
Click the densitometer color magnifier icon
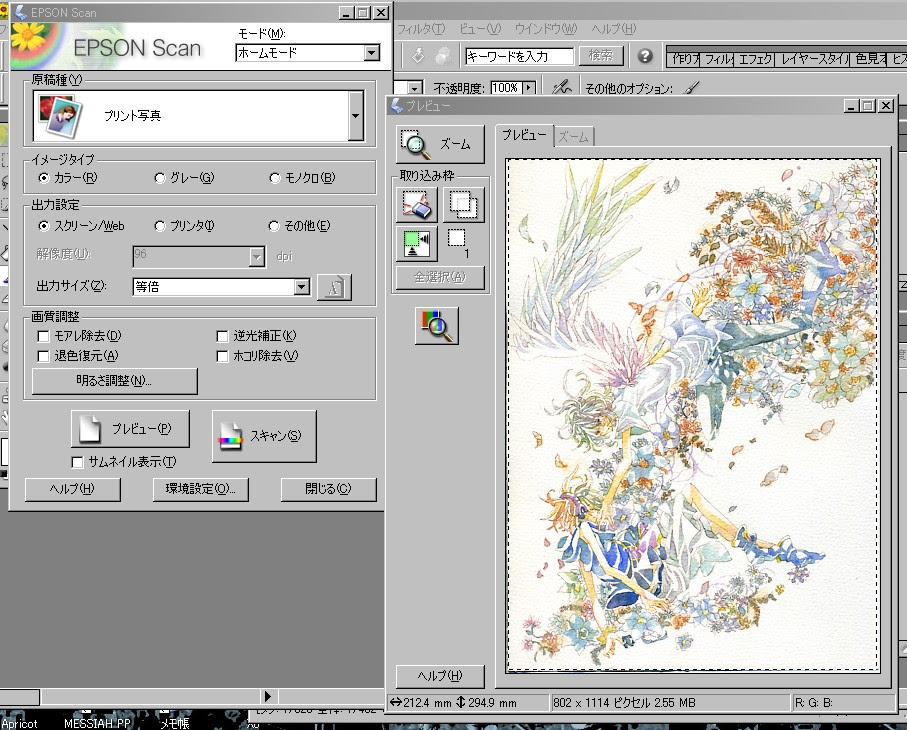click(x=437, y=326)
